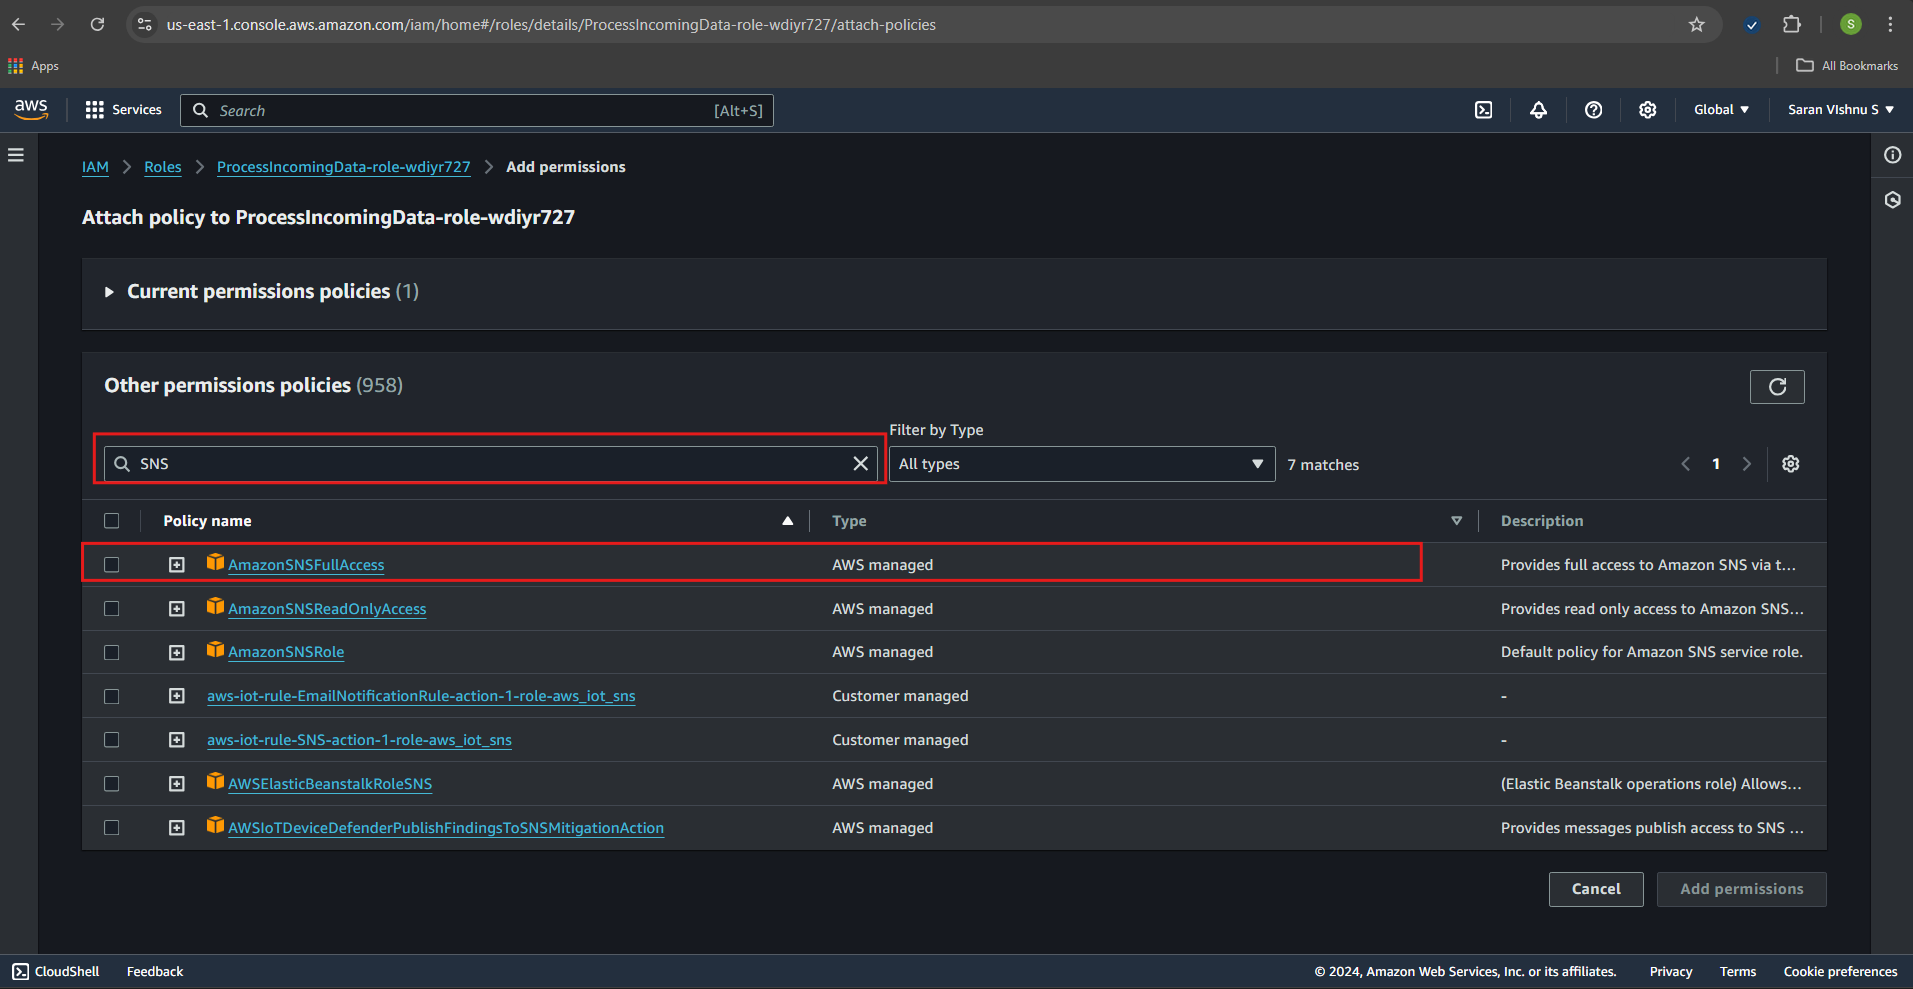Toggle the select-all policies checkbox
1913x989 pixels.
tap(112, 521)
